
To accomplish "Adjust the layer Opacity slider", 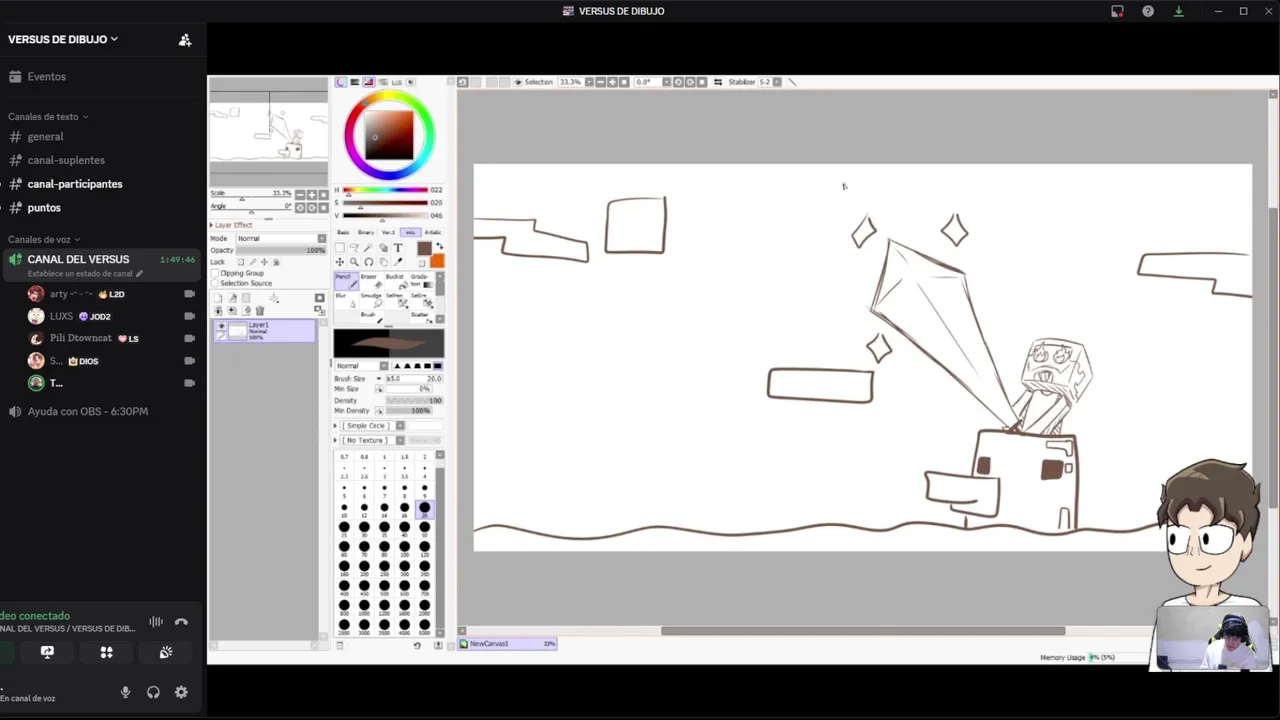I will pyautogui.click(x=281, y=251).
